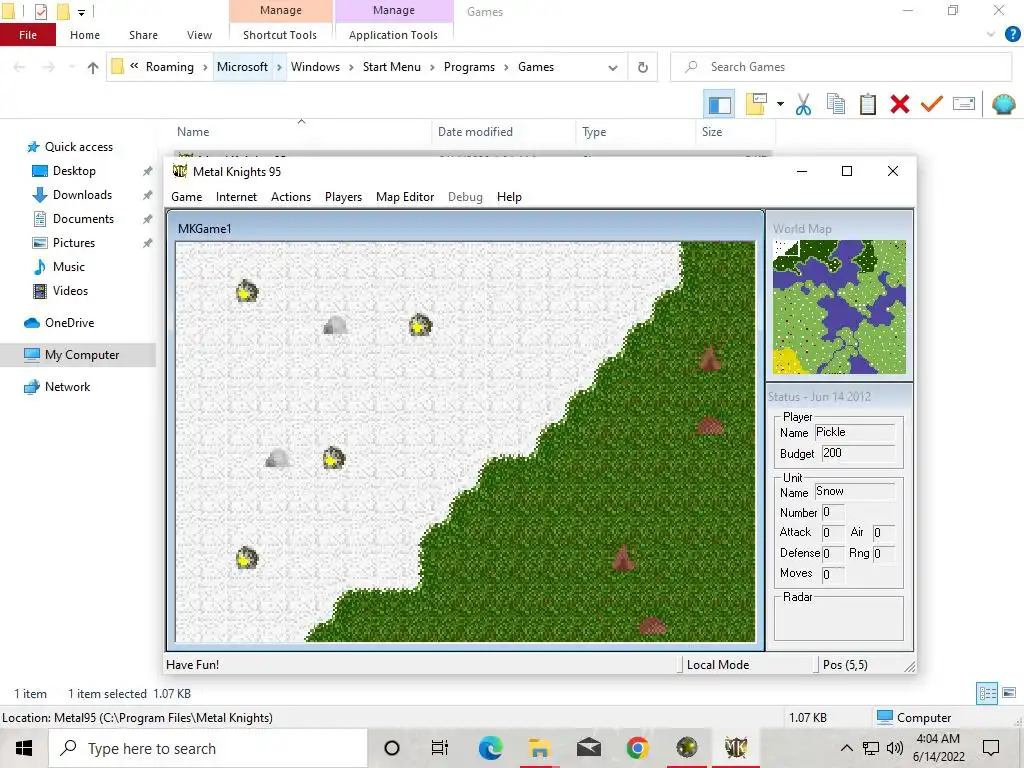
Task: Sort by Date modified column header
Action: pos(504,132)
